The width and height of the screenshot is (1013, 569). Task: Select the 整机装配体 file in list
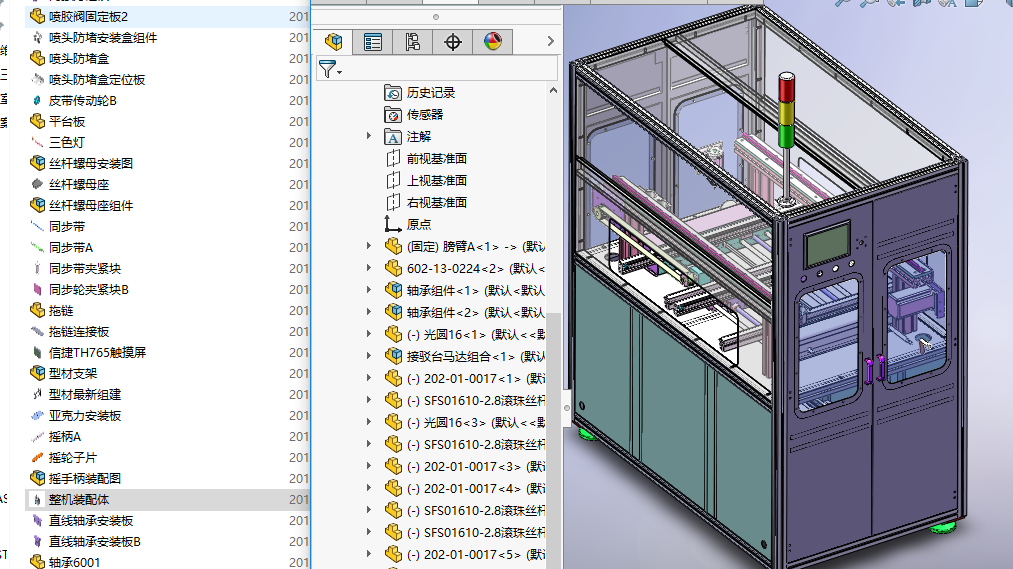tap(79, 499)
